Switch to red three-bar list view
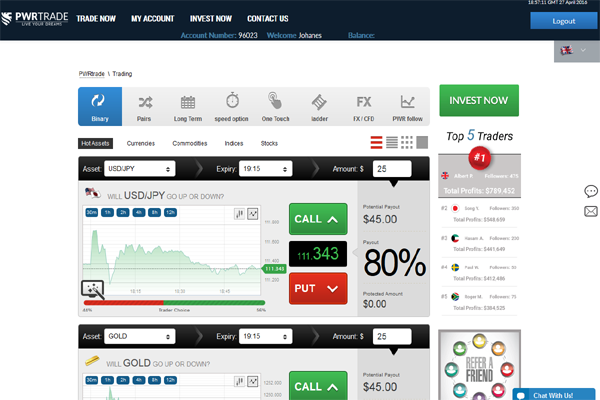Viewport: 600px width, 400px height. pos(377,142)
